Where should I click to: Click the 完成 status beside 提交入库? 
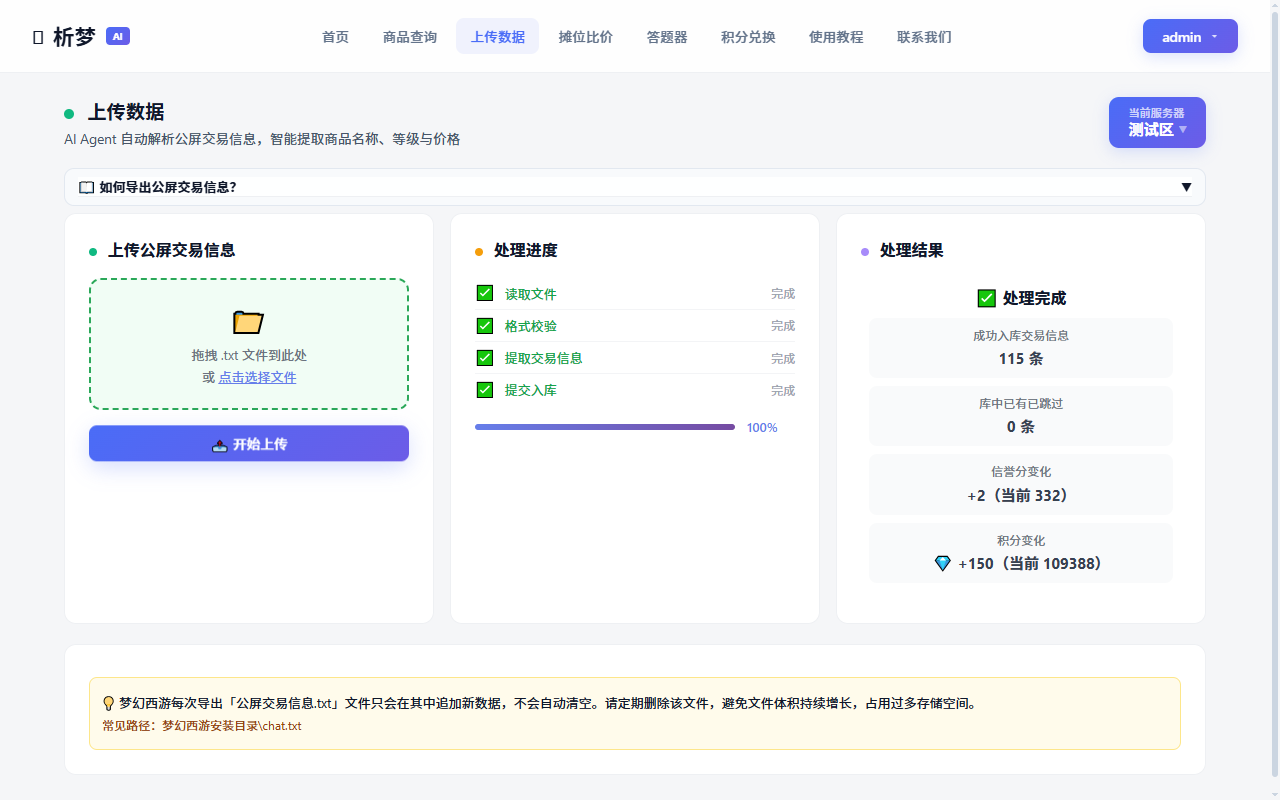pyautogui.click(x=783, y=390)
